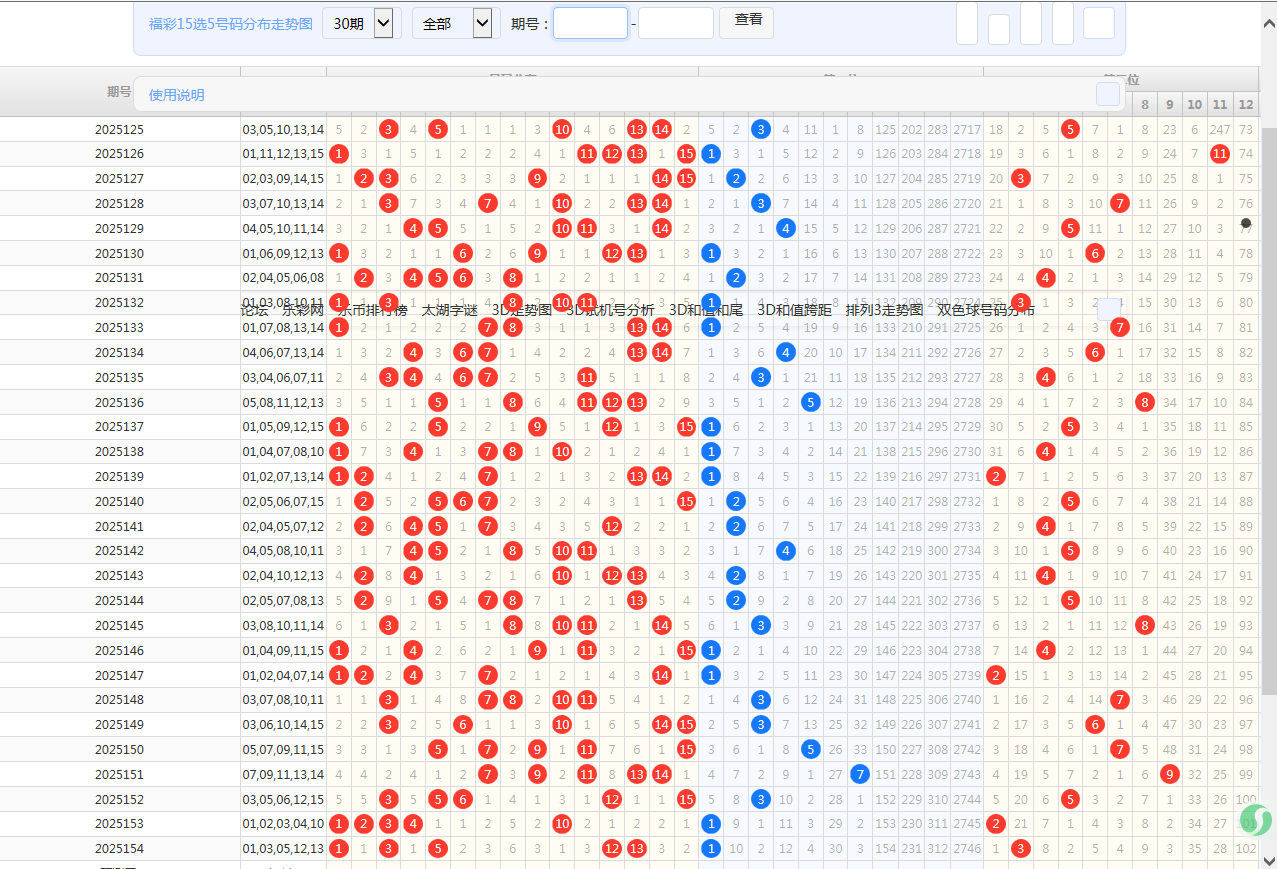Click the first 期号 start input field

590,23
